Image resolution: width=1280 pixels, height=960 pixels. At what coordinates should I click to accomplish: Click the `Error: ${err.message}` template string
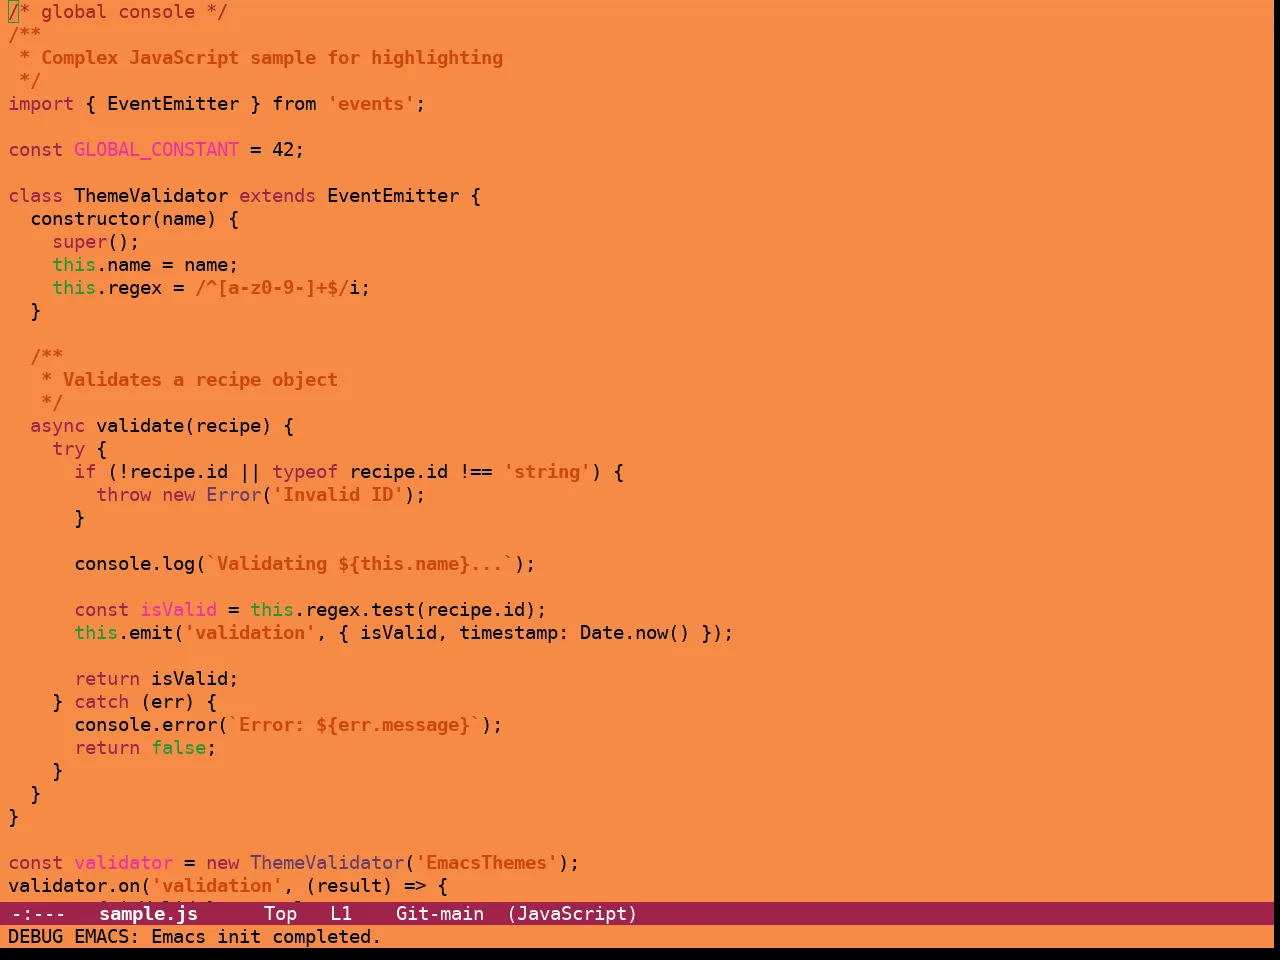pos(355,725)
